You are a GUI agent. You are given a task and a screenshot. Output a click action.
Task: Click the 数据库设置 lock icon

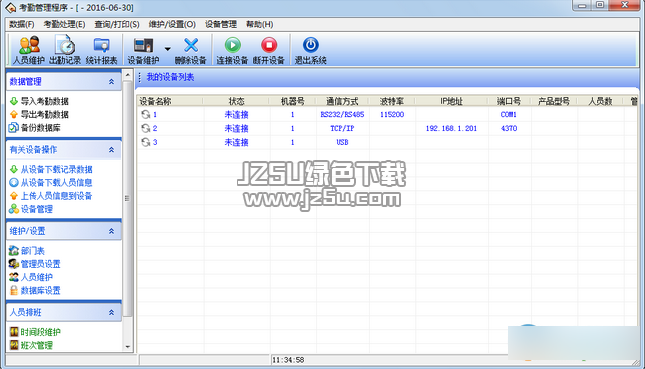14,290
